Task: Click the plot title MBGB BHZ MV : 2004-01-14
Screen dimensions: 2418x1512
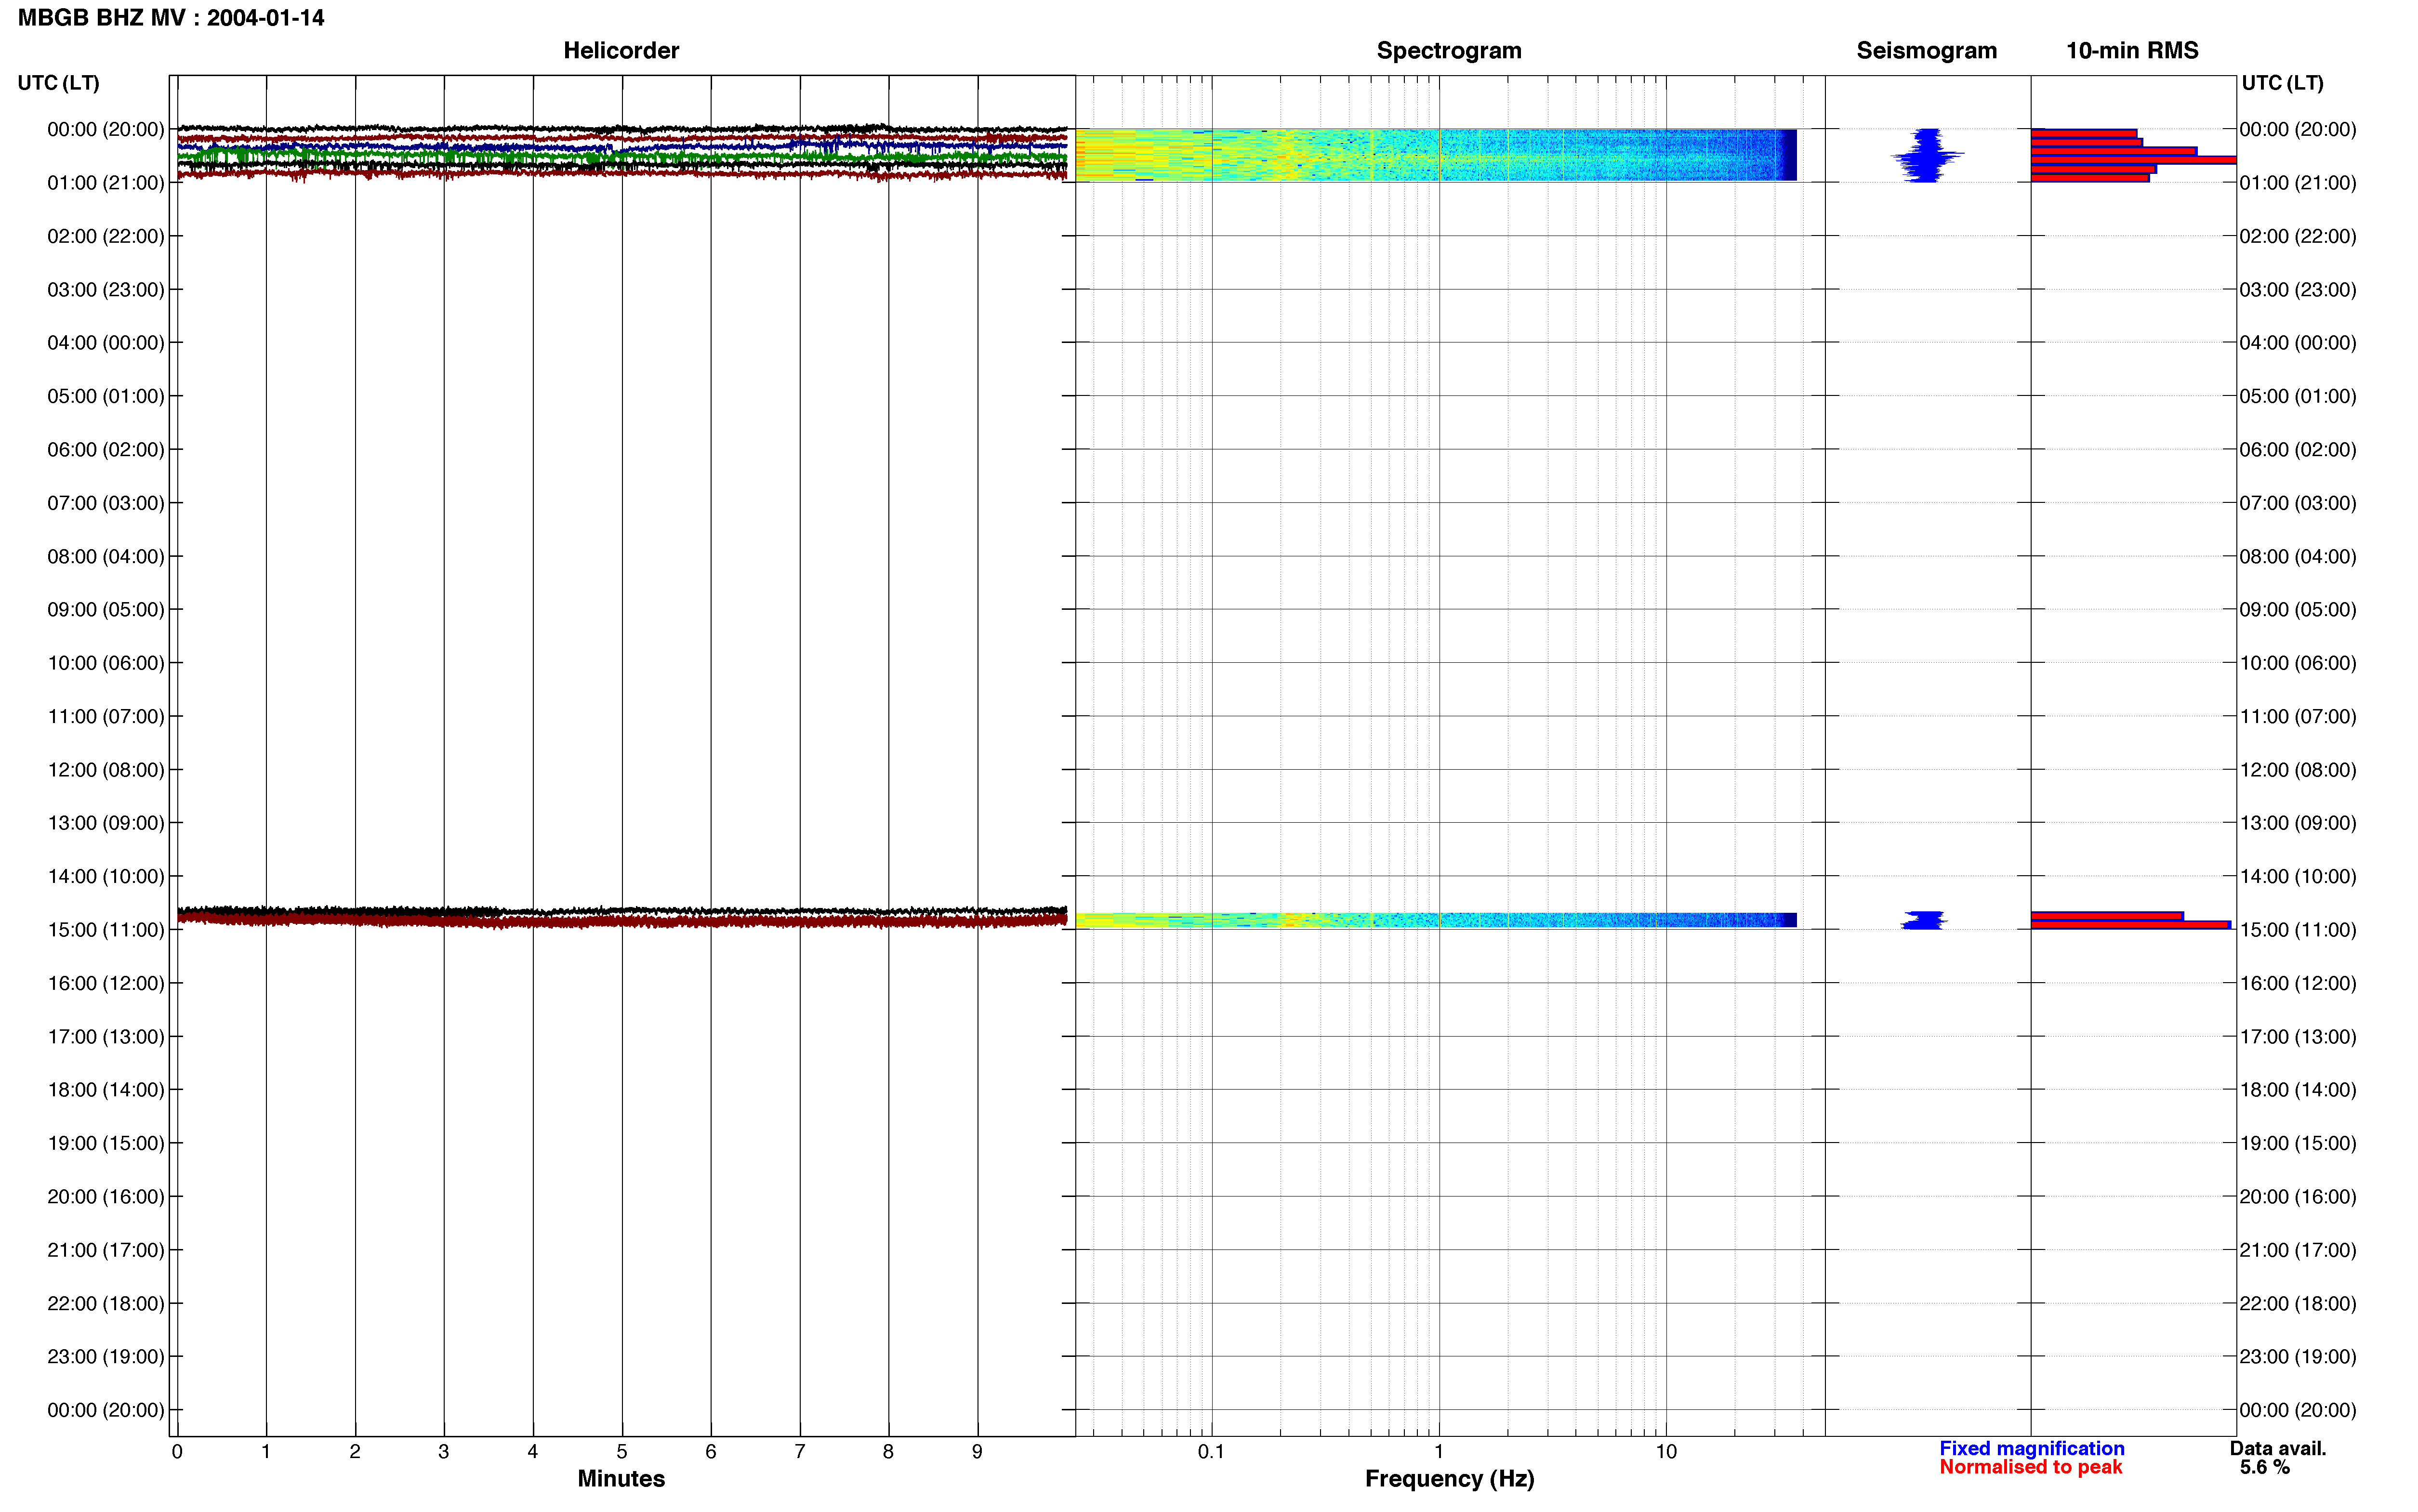Action: [x=171, y=18]
